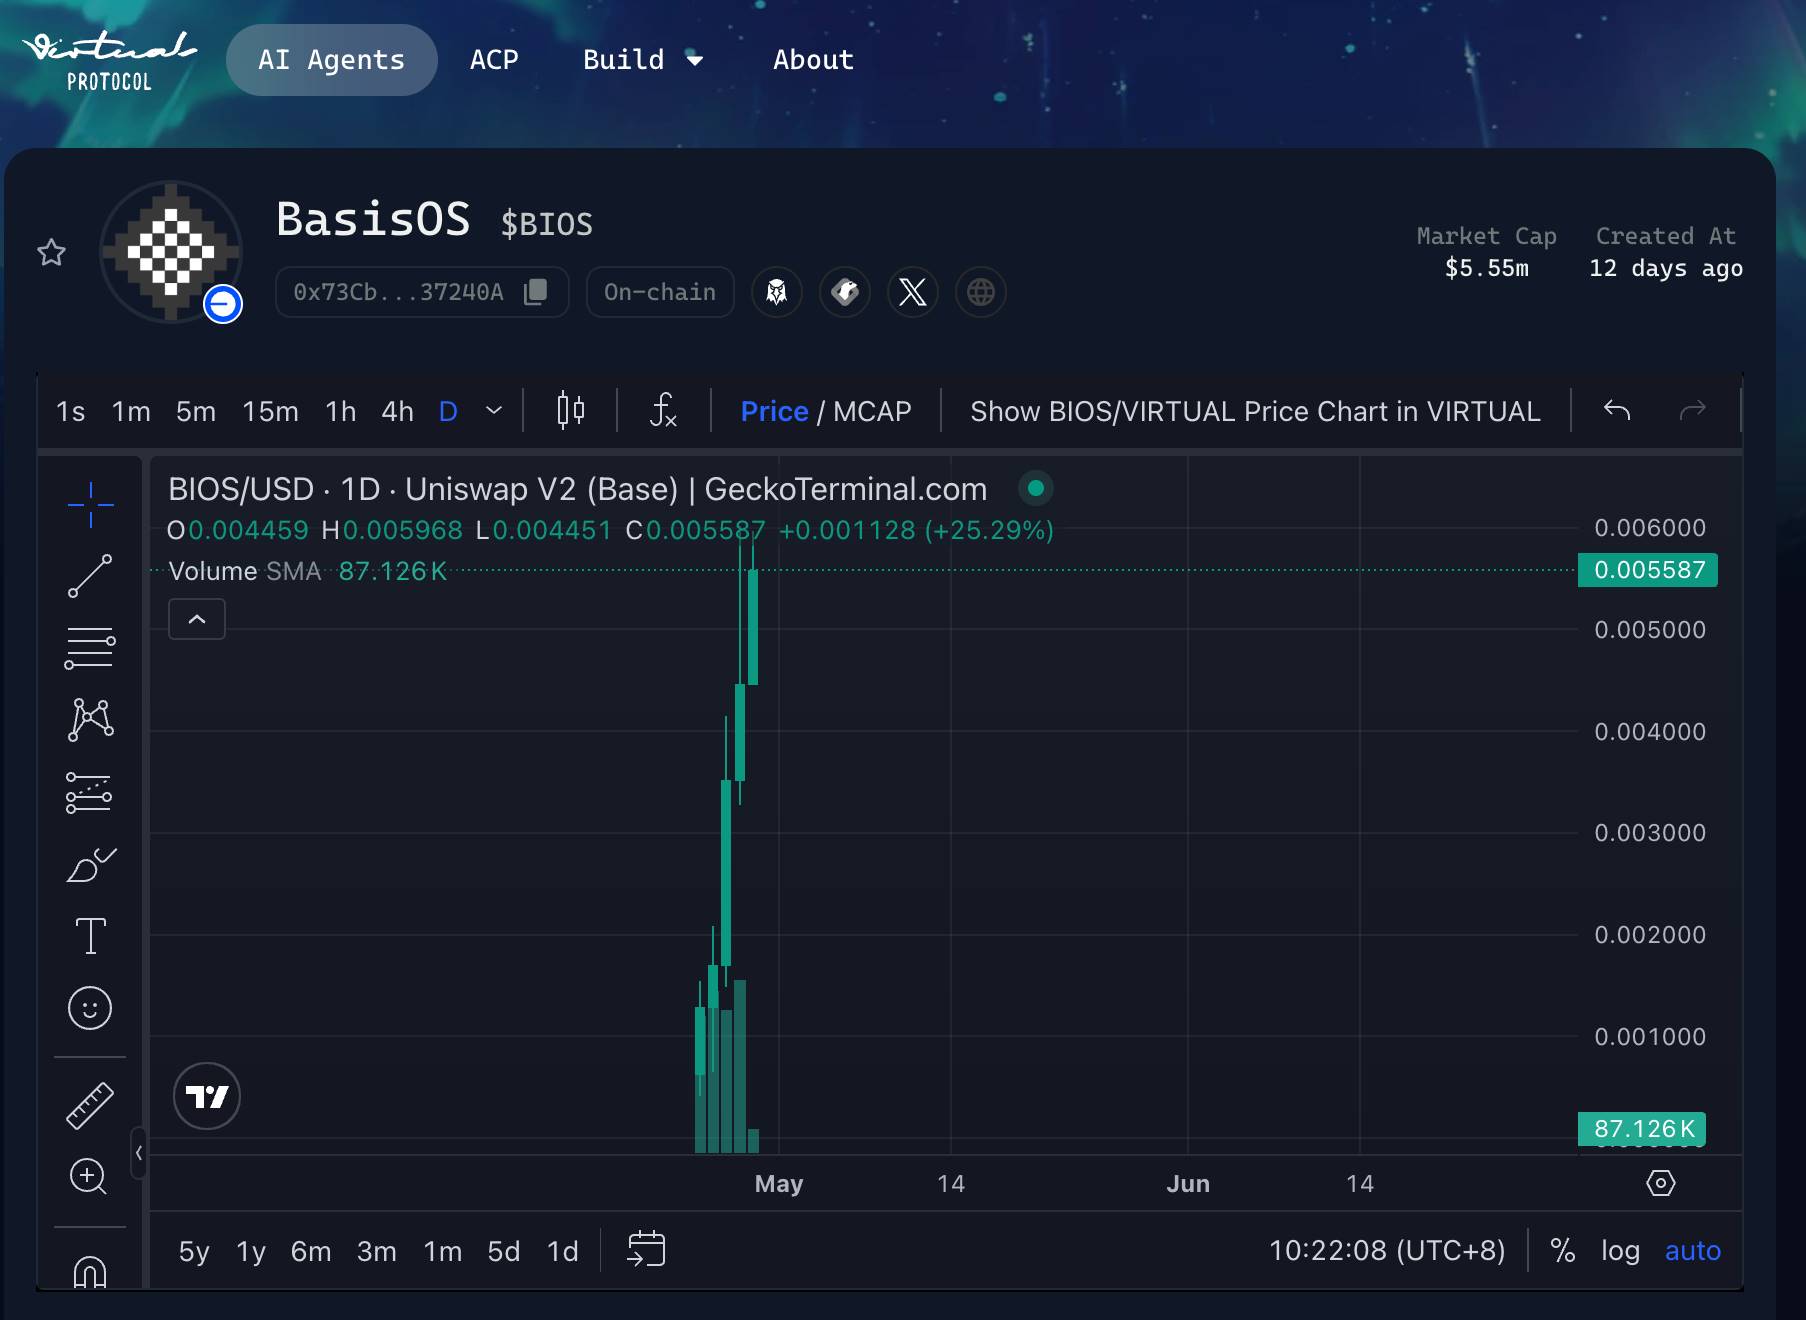Open the Build dropdown menu
1806x1320 pixels.
coord(644,59)
